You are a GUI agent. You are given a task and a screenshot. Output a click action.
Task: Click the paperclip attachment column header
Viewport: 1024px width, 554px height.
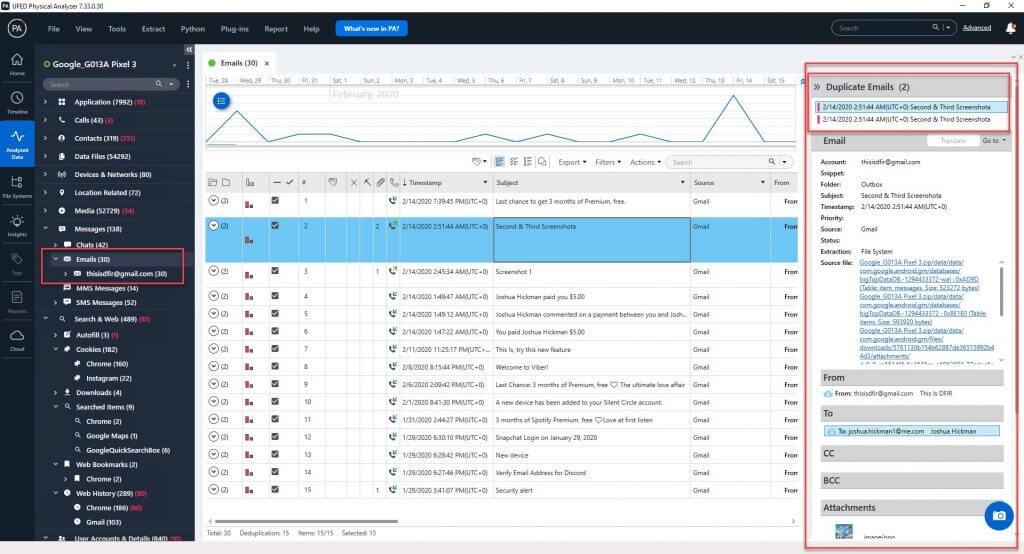pos(380,182)
